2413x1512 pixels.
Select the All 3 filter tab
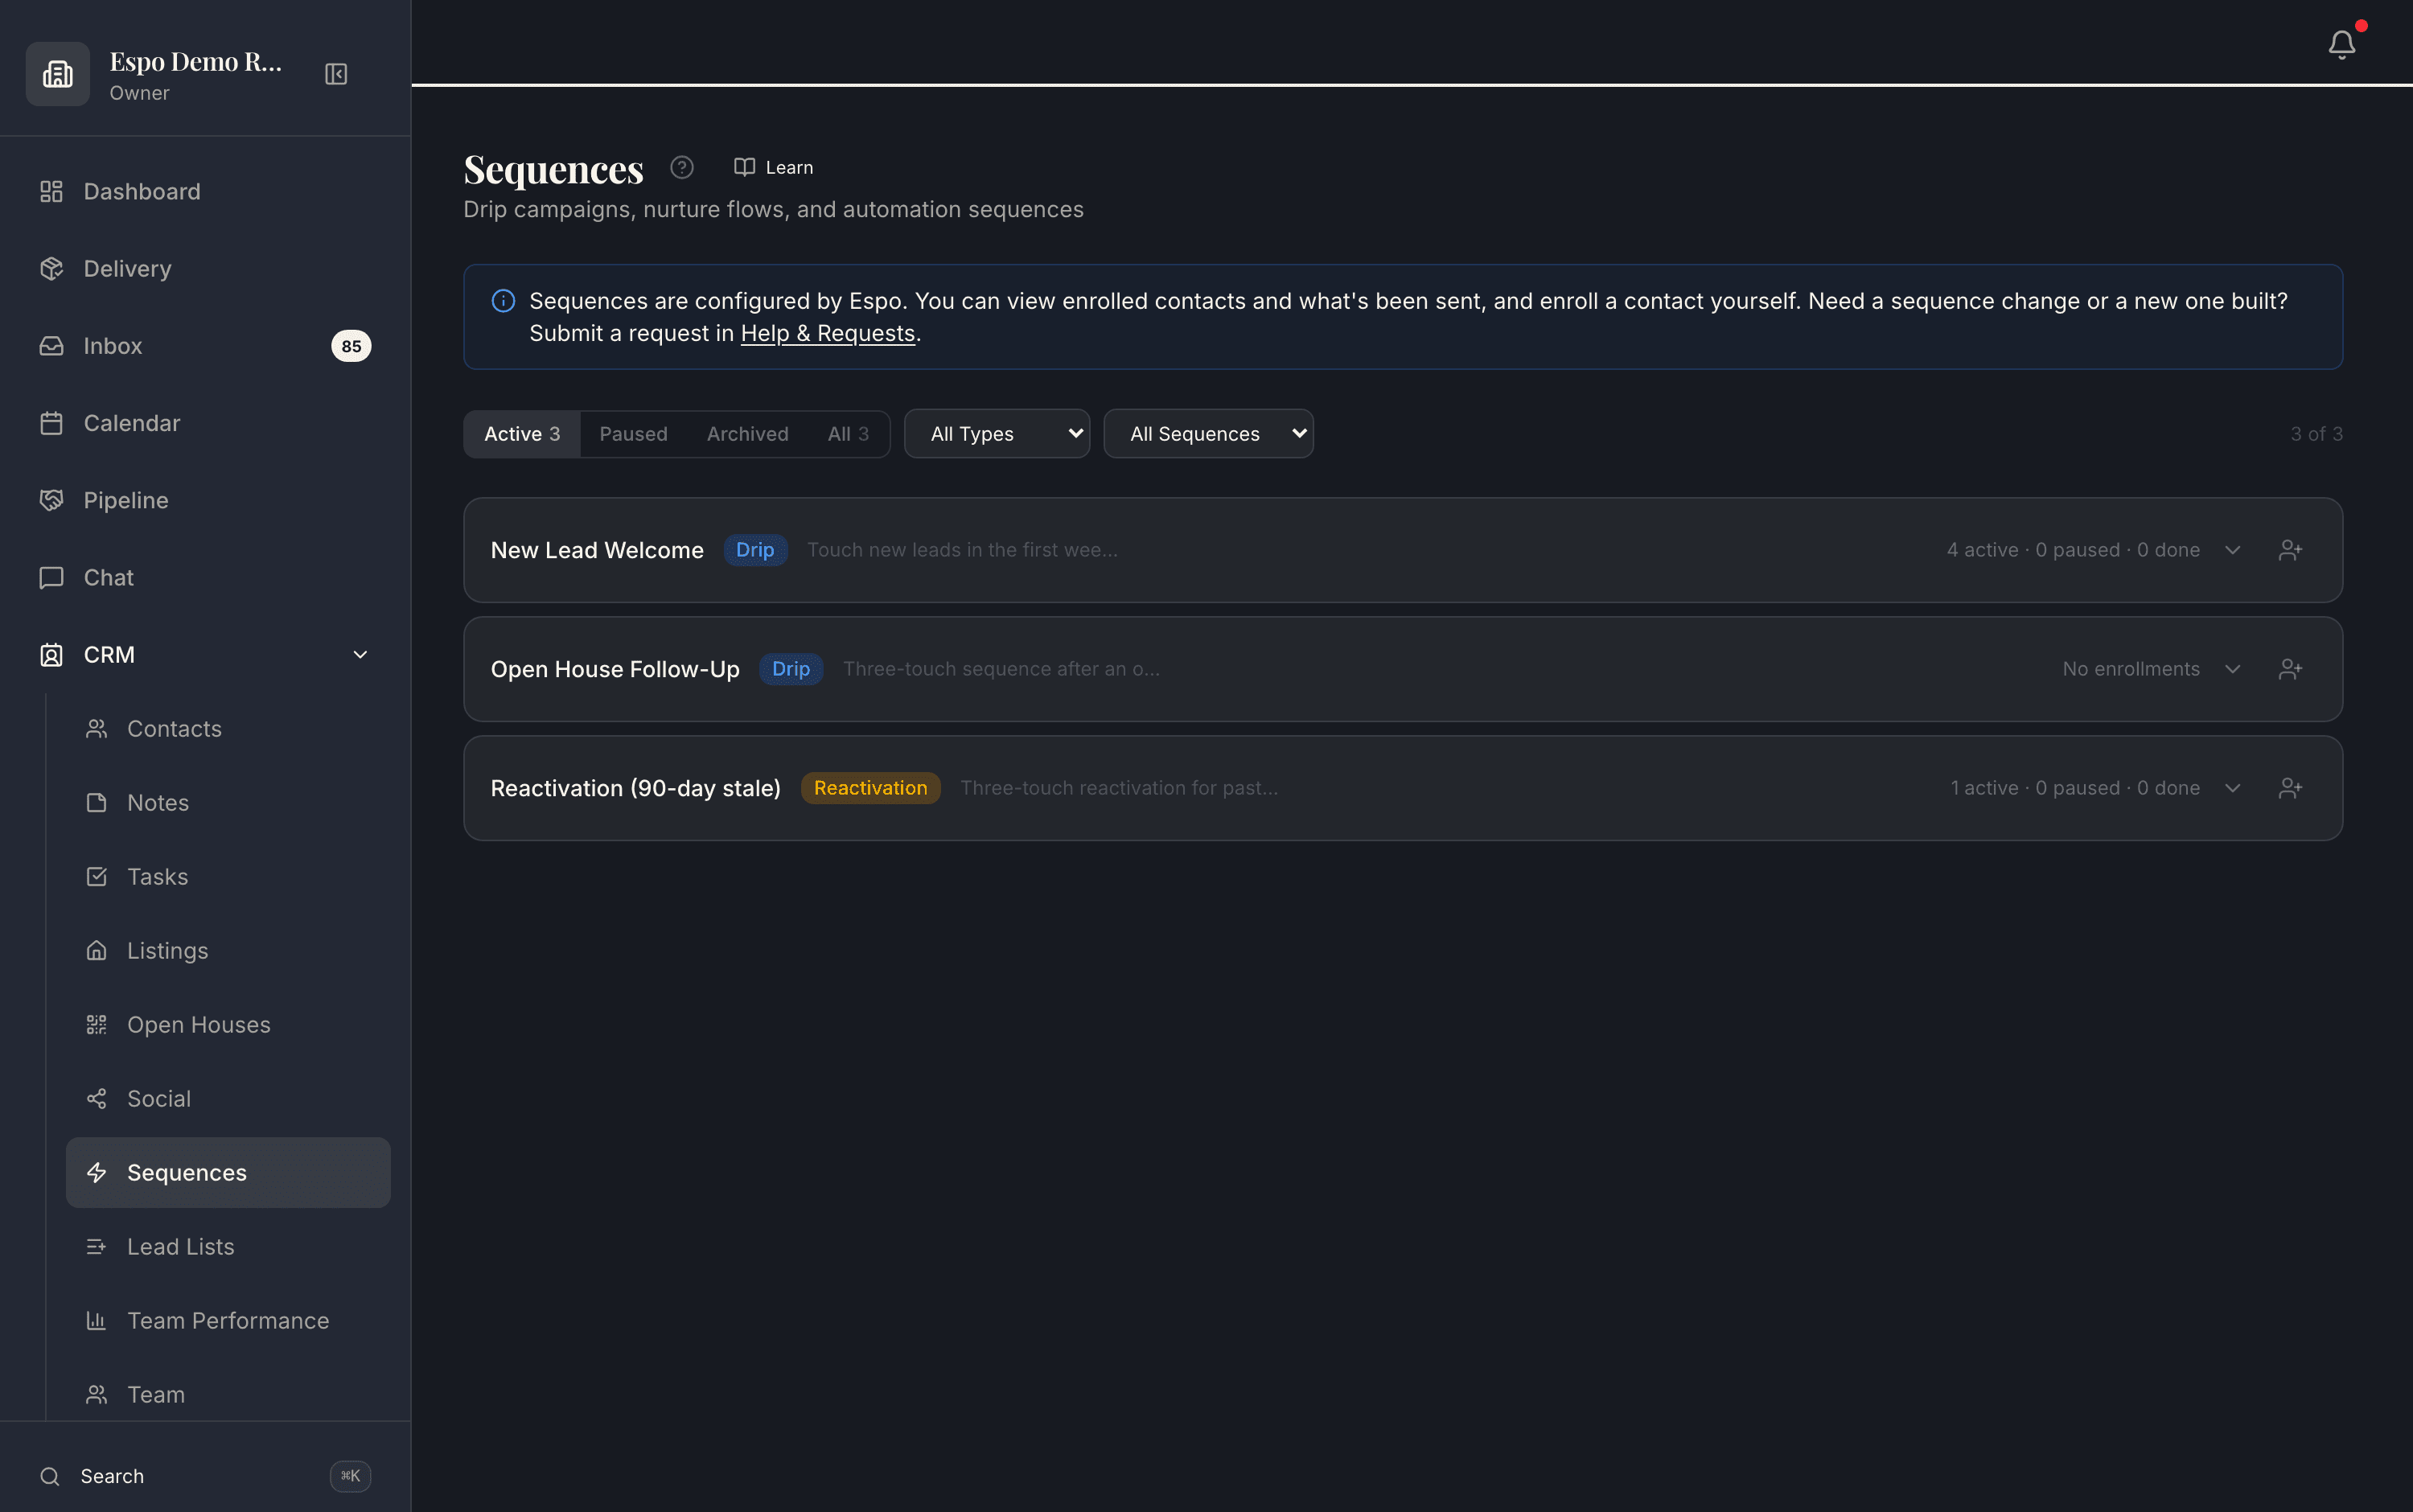click(x=848, y=434)
